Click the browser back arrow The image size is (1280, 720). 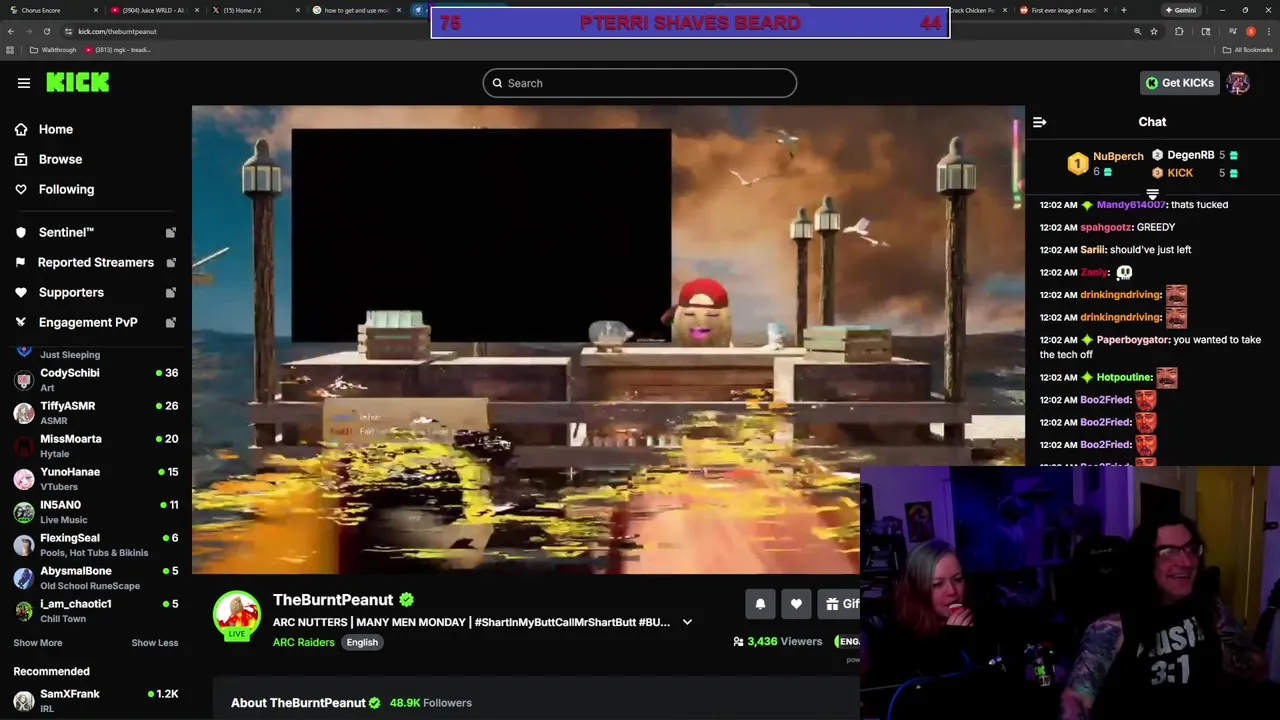[11, 31]
